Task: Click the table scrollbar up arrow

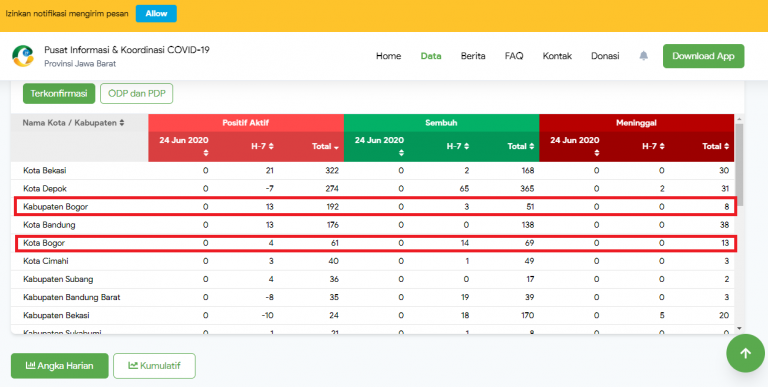Action: coord(739,119)
